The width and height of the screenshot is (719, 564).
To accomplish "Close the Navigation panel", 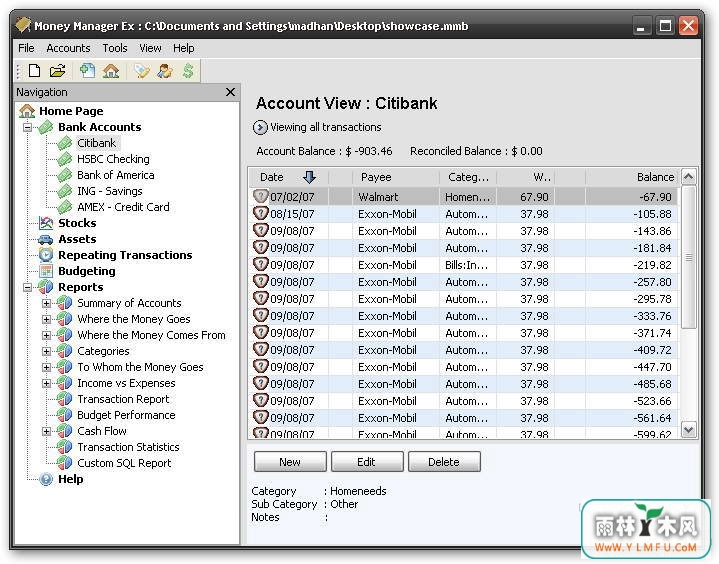I will coord(231,92).
